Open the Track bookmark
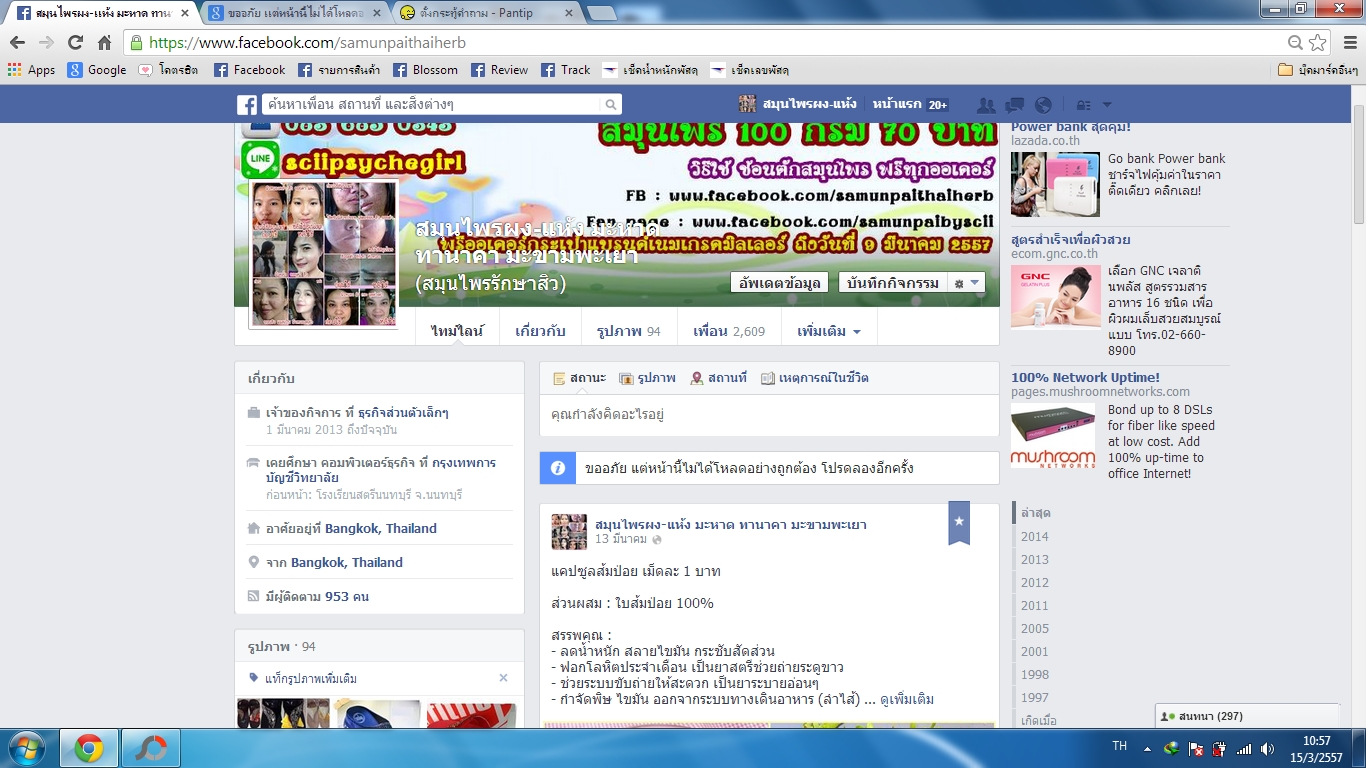 [566, 70]
